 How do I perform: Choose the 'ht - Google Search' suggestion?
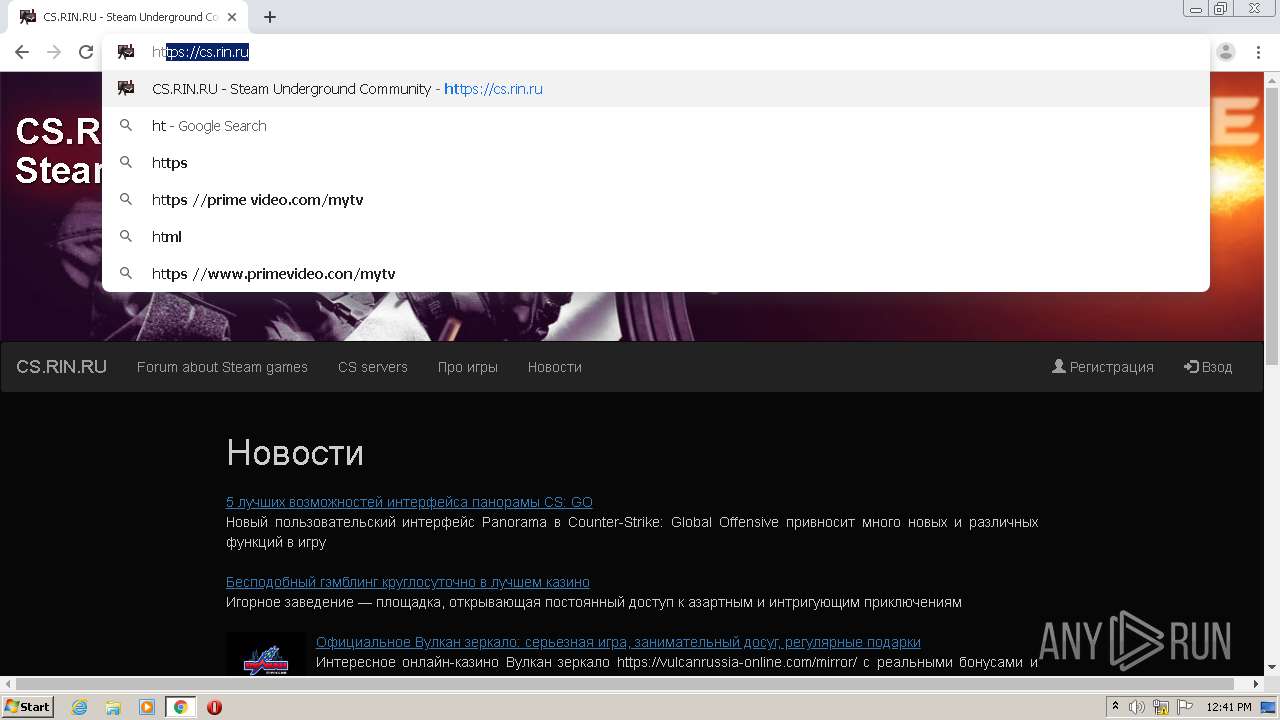pyautogui.click(x=656, y=126)
